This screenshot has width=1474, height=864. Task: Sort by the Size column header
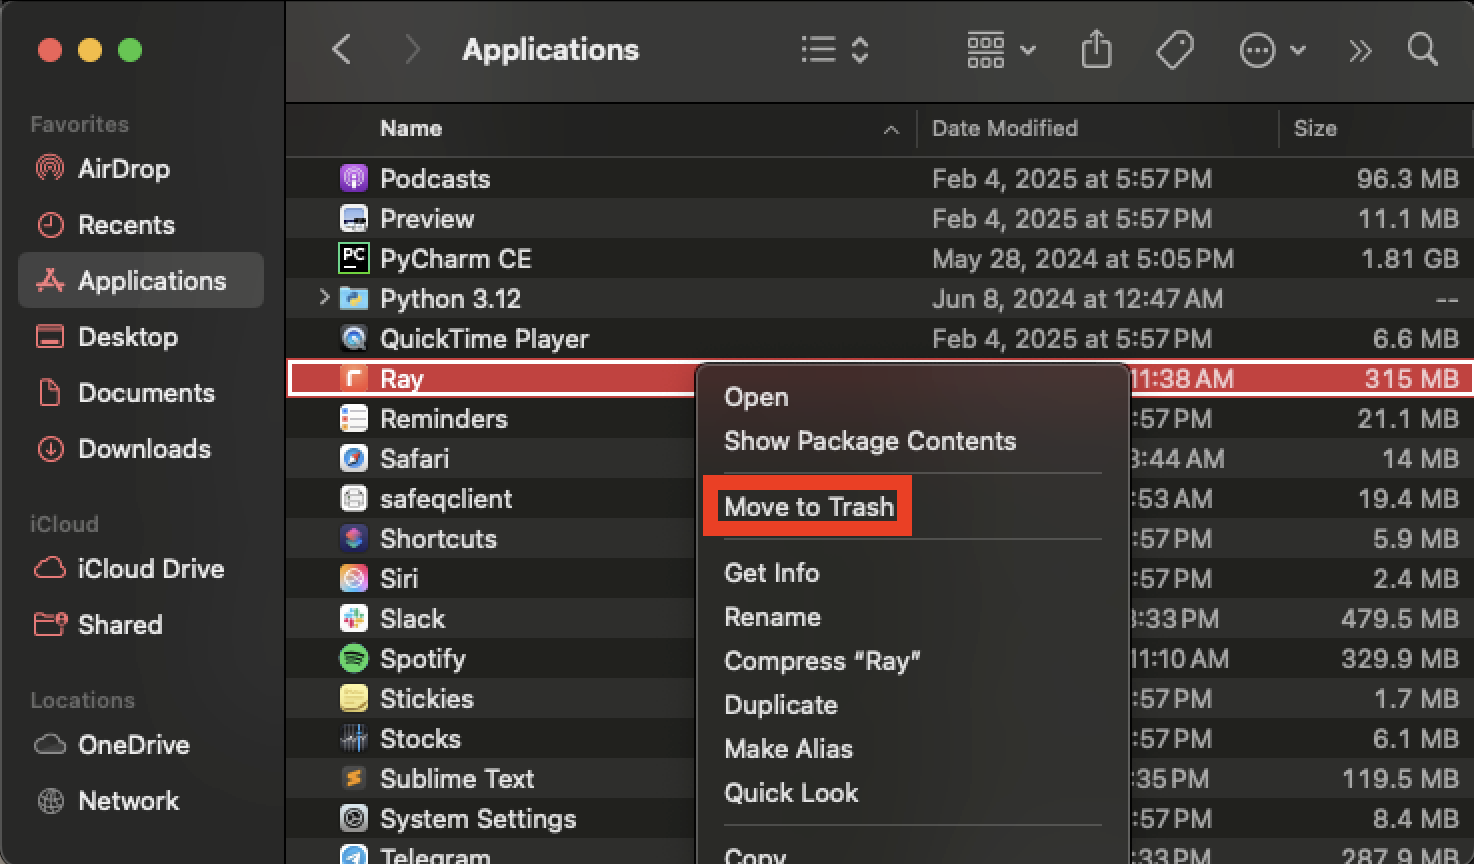click(x=1315, y=128)
